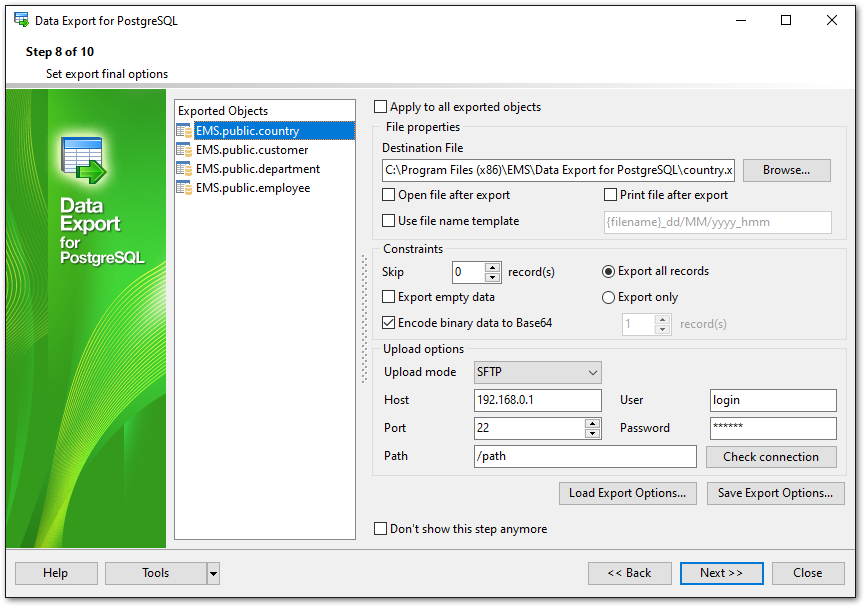Go to the next step with Next
This screenshot has height=607, width=865.
click(x=722, y=573)
